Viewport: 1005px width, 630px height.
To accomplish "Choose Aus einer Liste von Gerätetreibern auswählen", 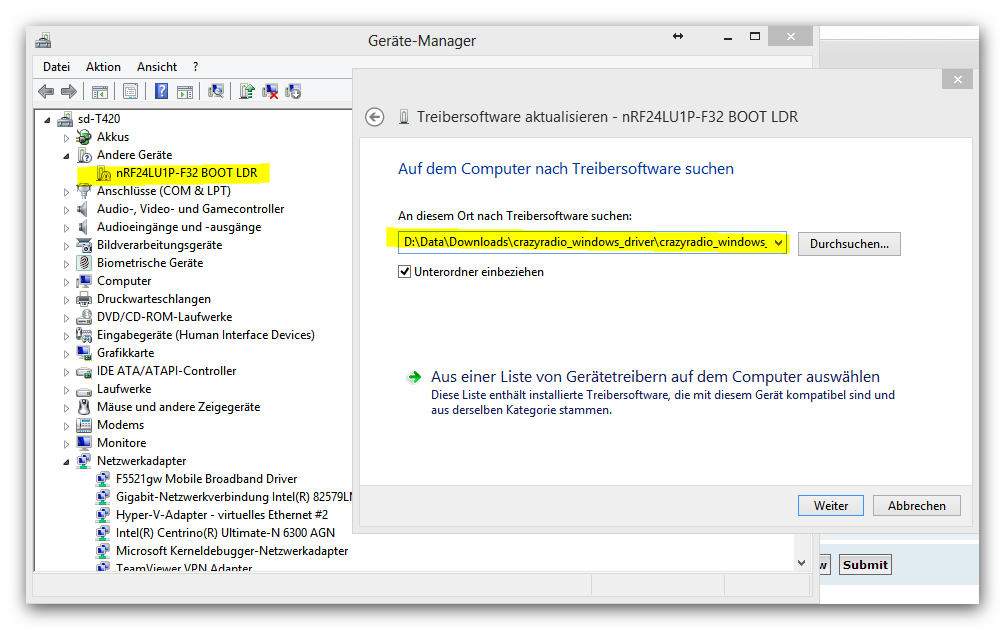I will coord(655,377).
